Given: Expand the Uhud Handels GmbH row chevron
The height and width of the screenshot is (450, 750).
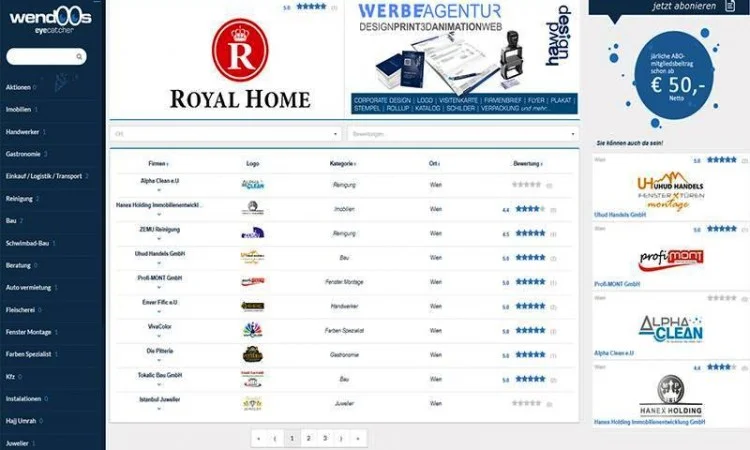Looking at the screenshot, I should click(x=159, y=263).
